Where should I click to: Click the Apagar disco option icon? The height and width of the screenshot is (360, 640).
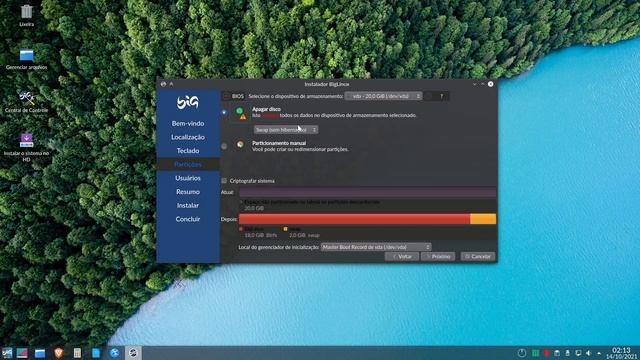pyautogui.click(x=241, y=113)
